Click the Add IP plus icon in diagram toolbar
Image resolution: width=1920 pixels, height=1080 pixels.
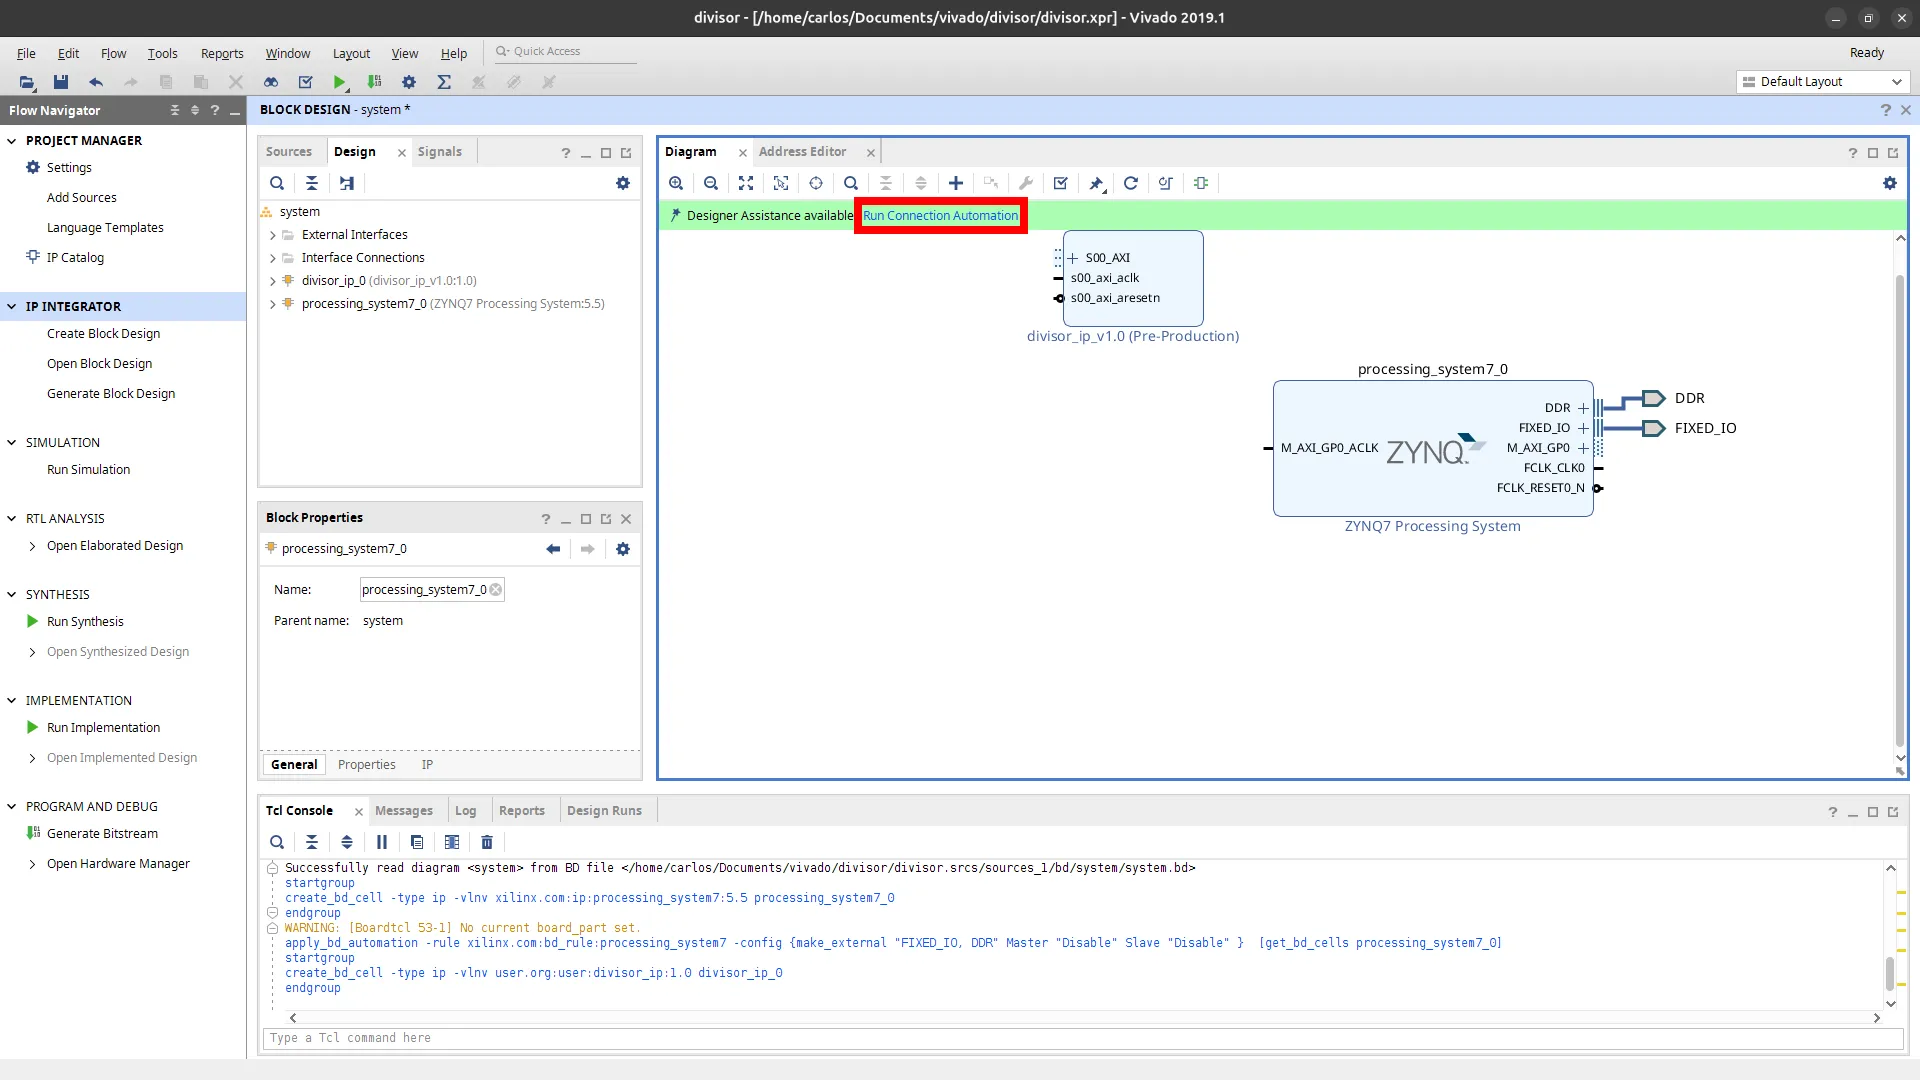[956, 183]
